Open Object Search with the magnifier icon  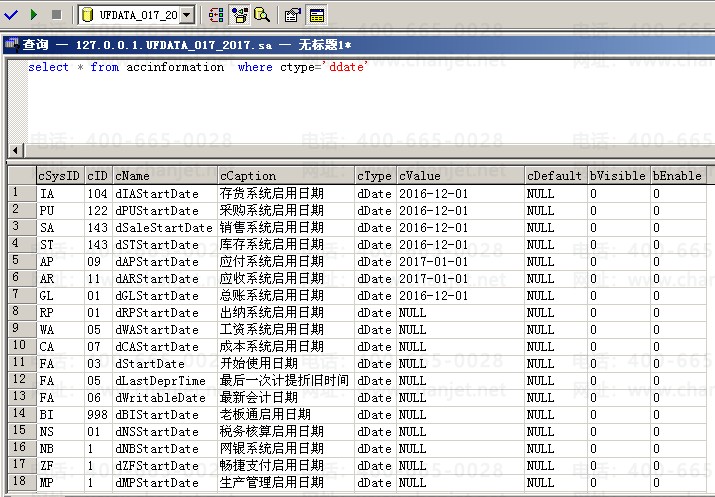pos(262,15)
